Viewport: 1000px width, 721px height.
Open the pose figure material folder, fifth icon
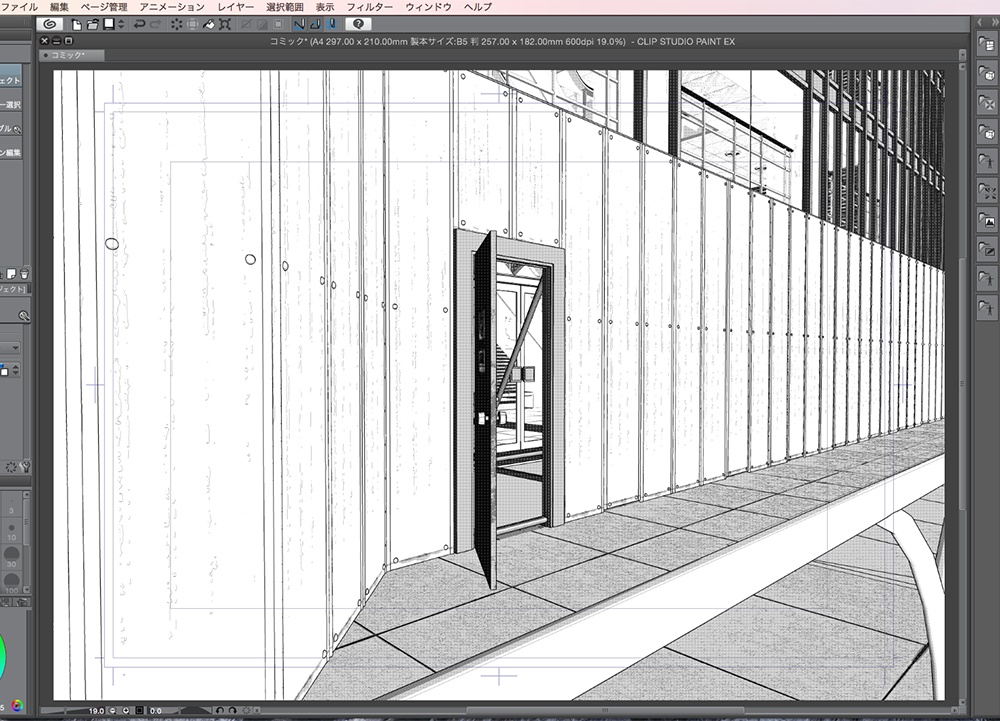(987, 162)
